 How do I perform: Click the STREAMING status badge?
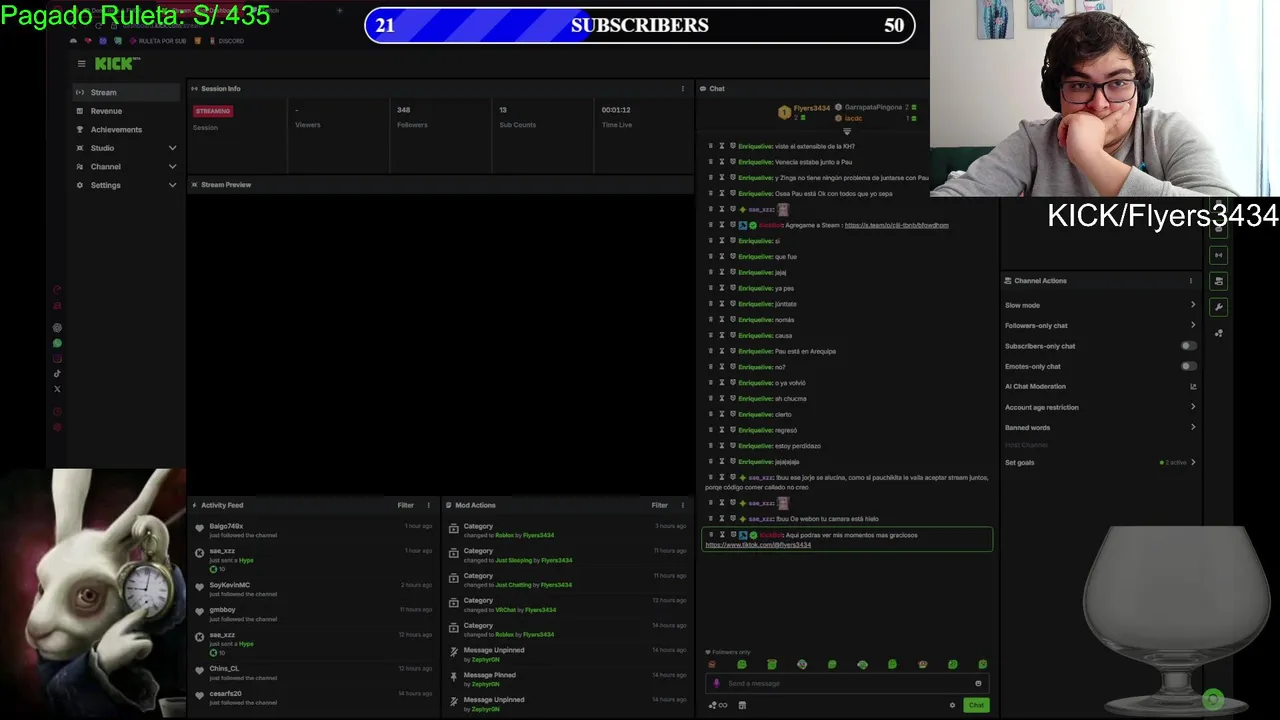(213, 111)
